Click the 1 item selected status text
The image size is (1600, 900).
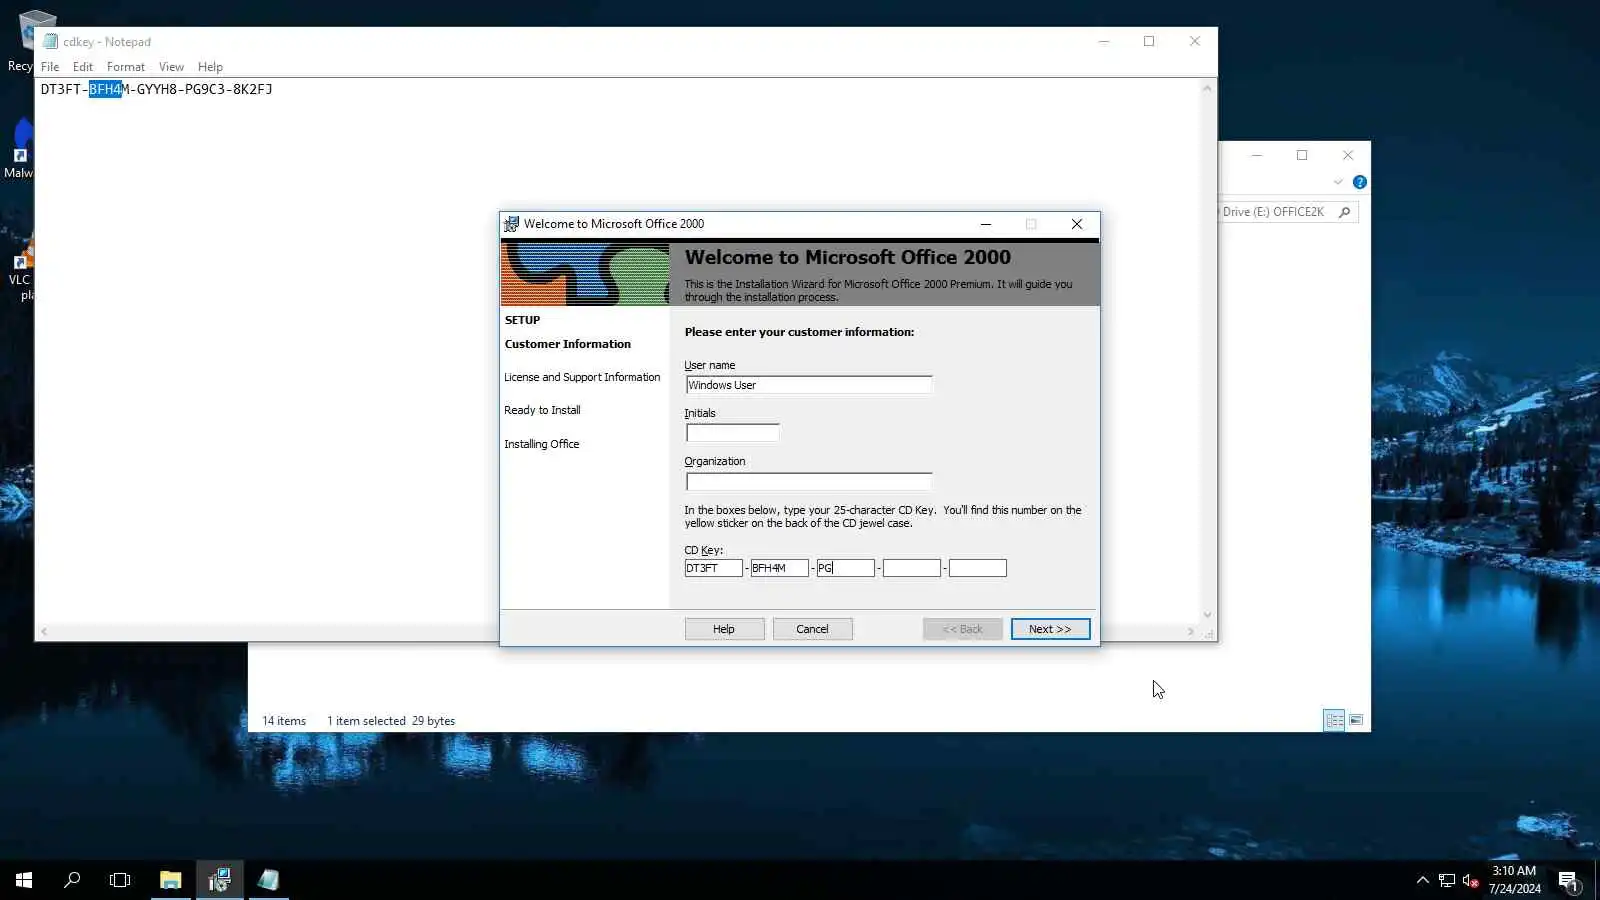[x=366, y=721]
